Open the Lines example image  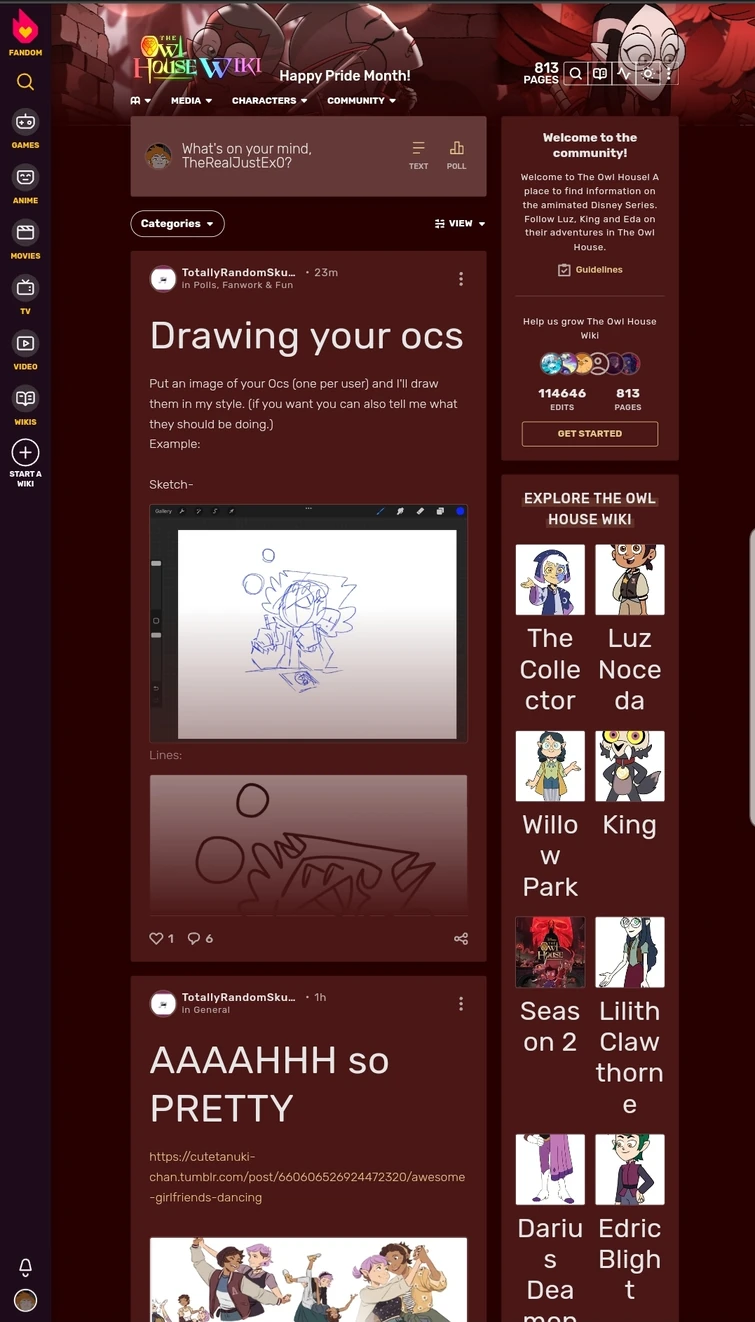308,845
